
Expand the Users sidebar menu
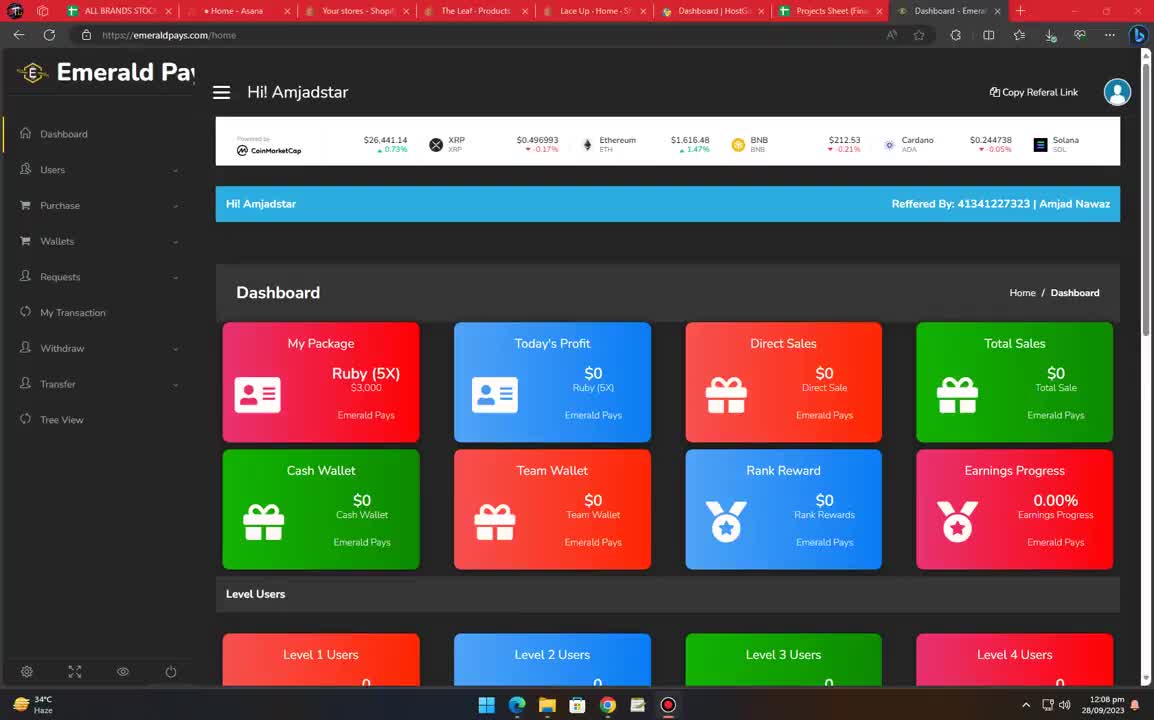click(x=99, y=169)
